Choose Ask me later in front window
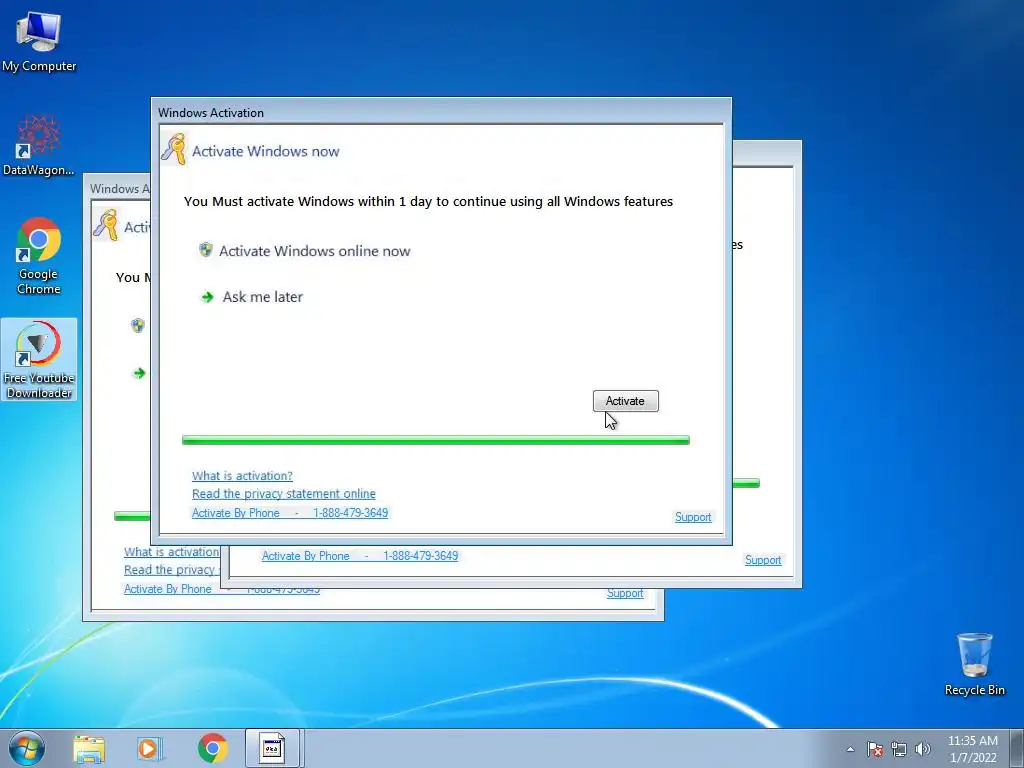This screenshot has height=768, width=1024. click(x=263, y=296)
